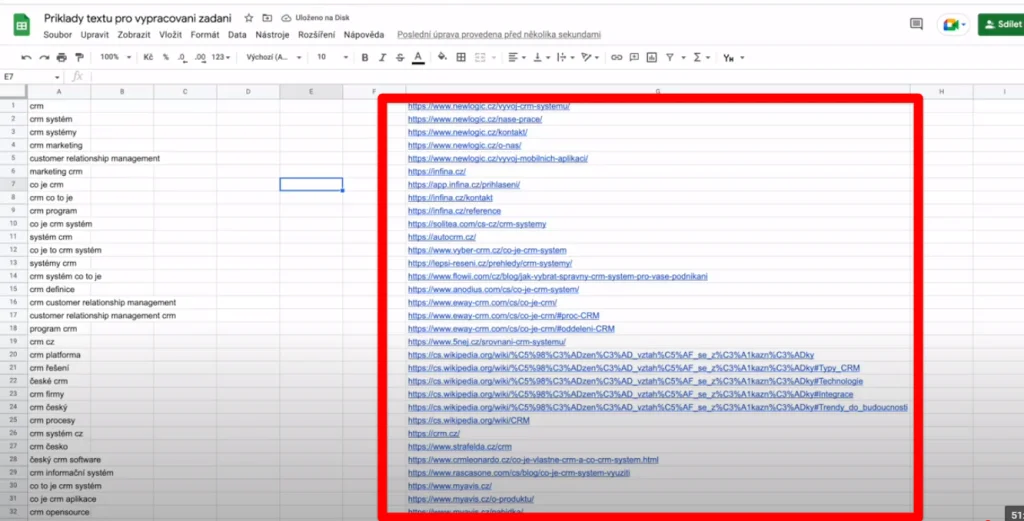Select the paint format tool
This screenshot has height=521, width=1024.
point(80,57)
